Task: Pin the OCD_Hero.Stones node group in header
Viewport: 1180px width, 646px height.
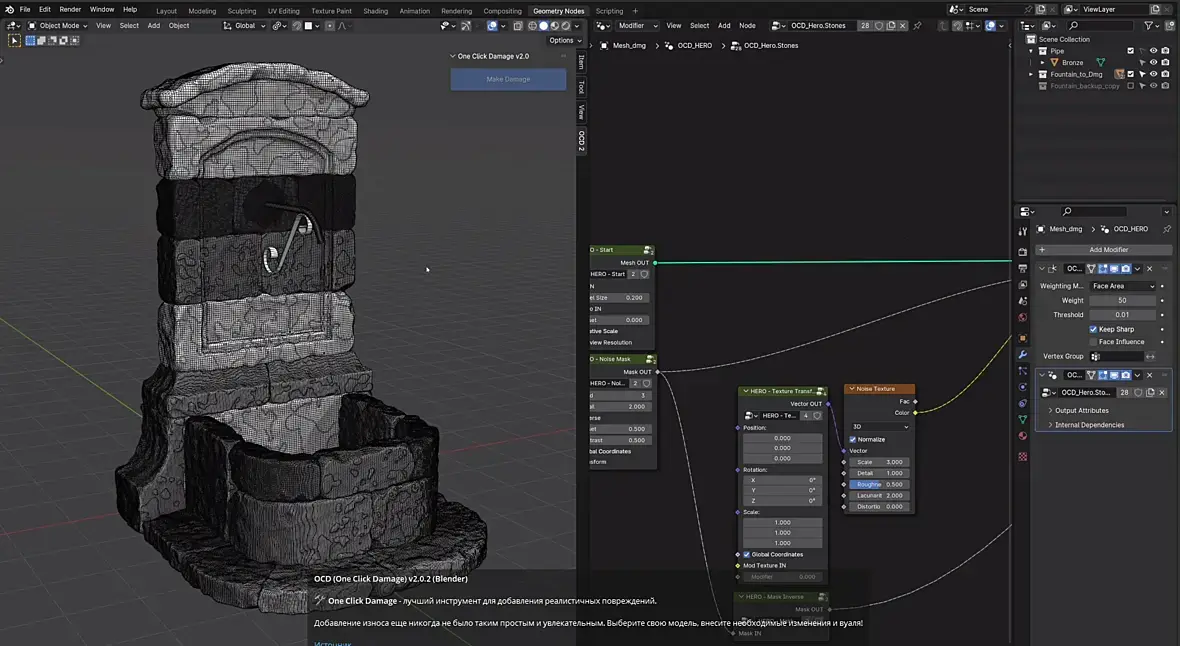Action: point(918,26)
